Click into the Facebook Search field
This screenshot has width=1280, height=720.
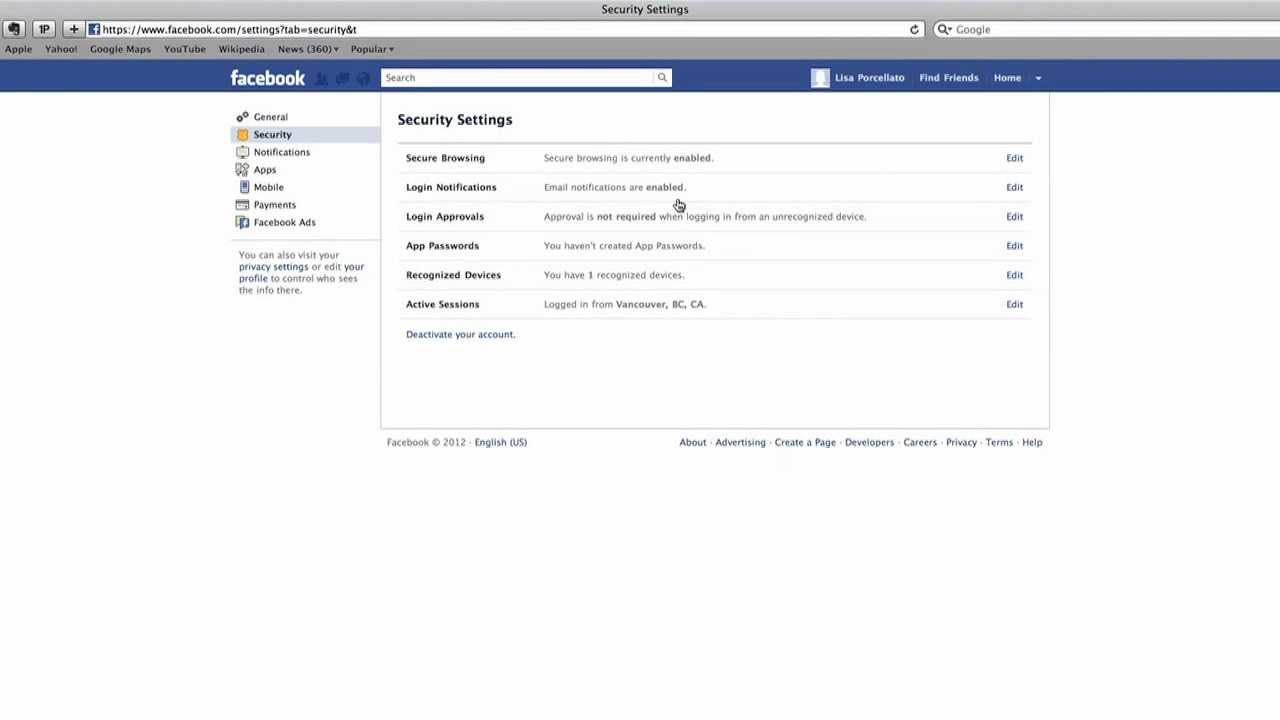(x=517, y=78)
